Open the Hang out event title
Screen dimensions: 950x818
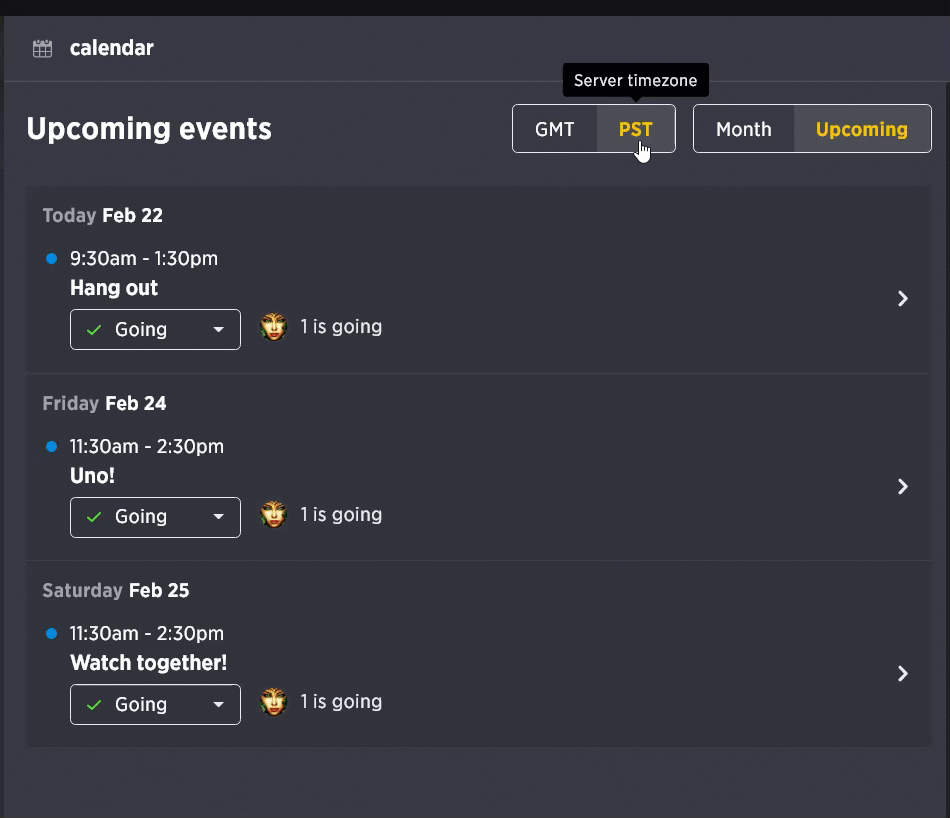(x=114, y=288)
